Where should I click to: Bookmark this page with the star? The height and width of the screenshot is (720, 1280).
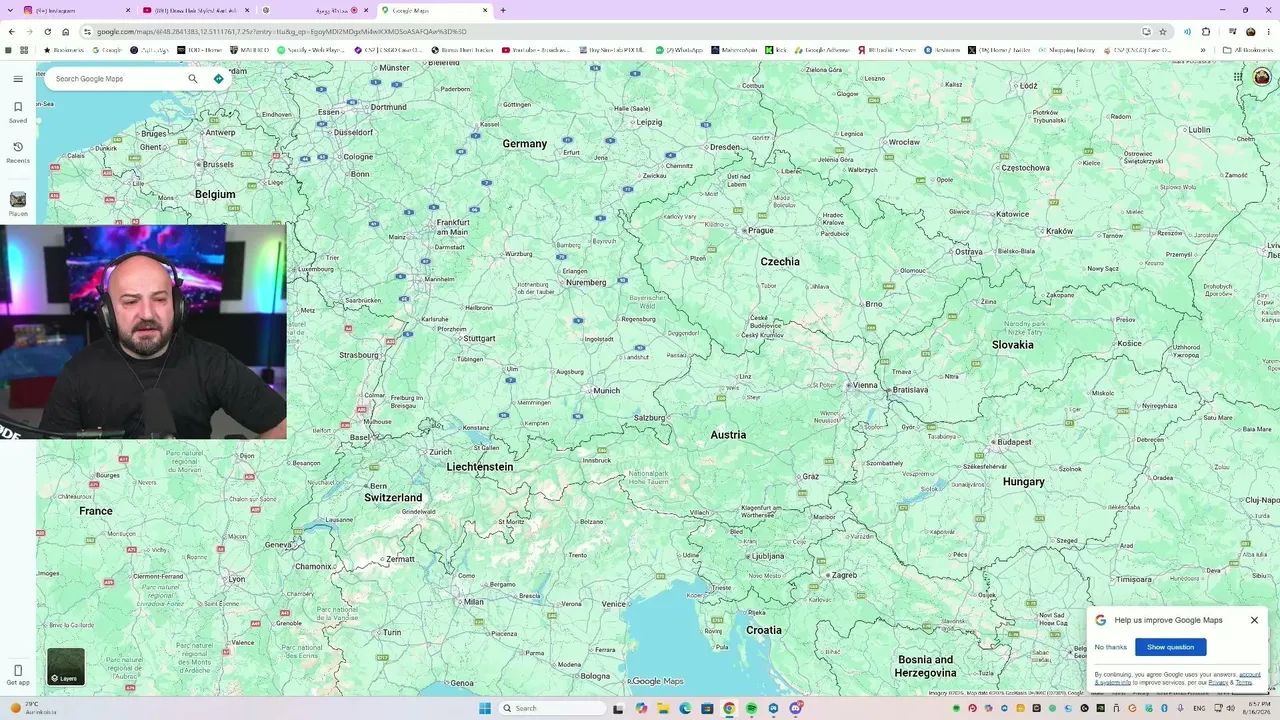tap(1163, 32)
